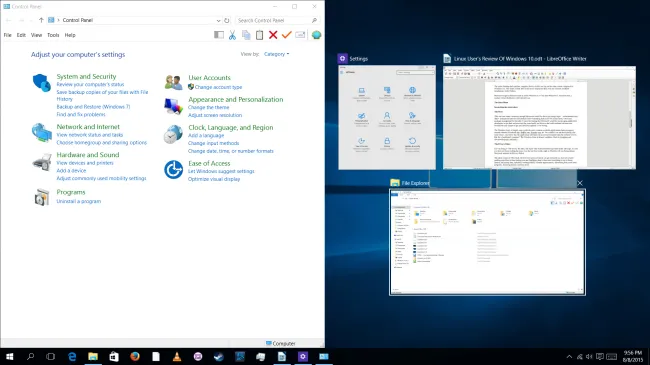Refresh the Control Panel address bar
The height and width of the screenshot is (365, 650).
(227, 20)
